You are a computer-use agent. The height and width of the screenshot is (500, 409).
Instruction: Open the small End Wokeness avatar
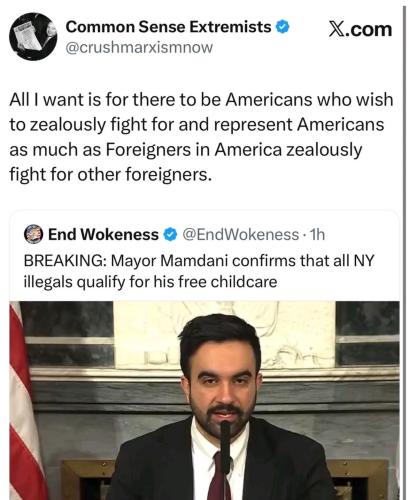tap(33, 234)
